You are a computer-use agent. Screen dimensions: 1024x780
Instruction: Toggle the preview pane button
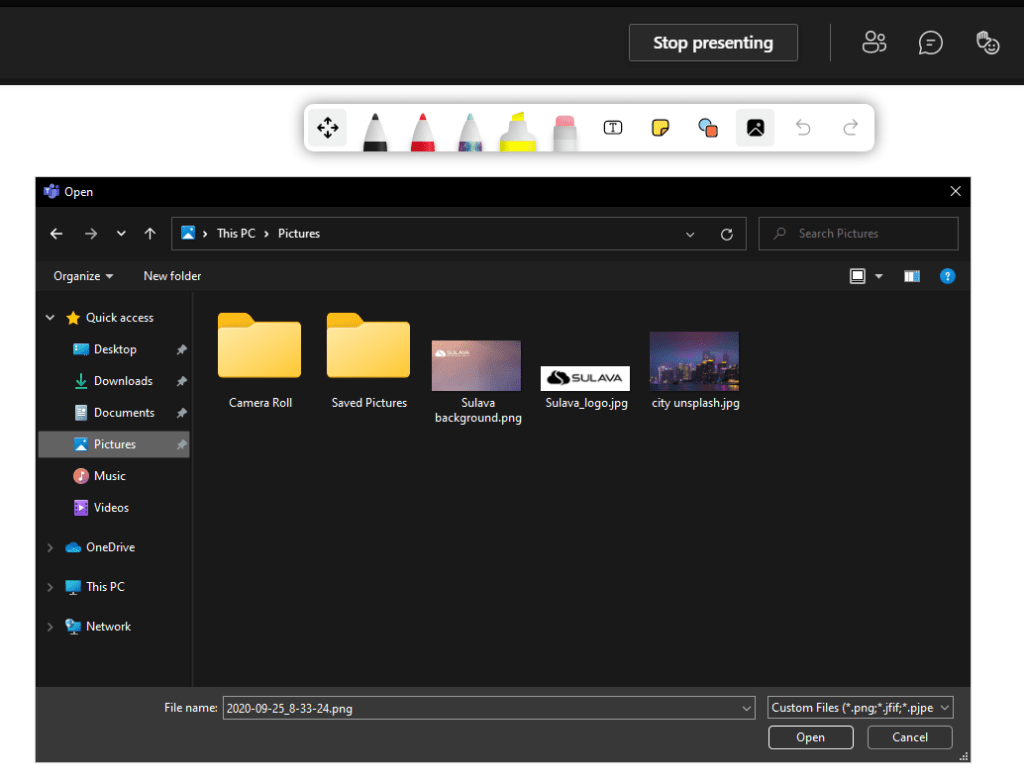click(911, 276)
